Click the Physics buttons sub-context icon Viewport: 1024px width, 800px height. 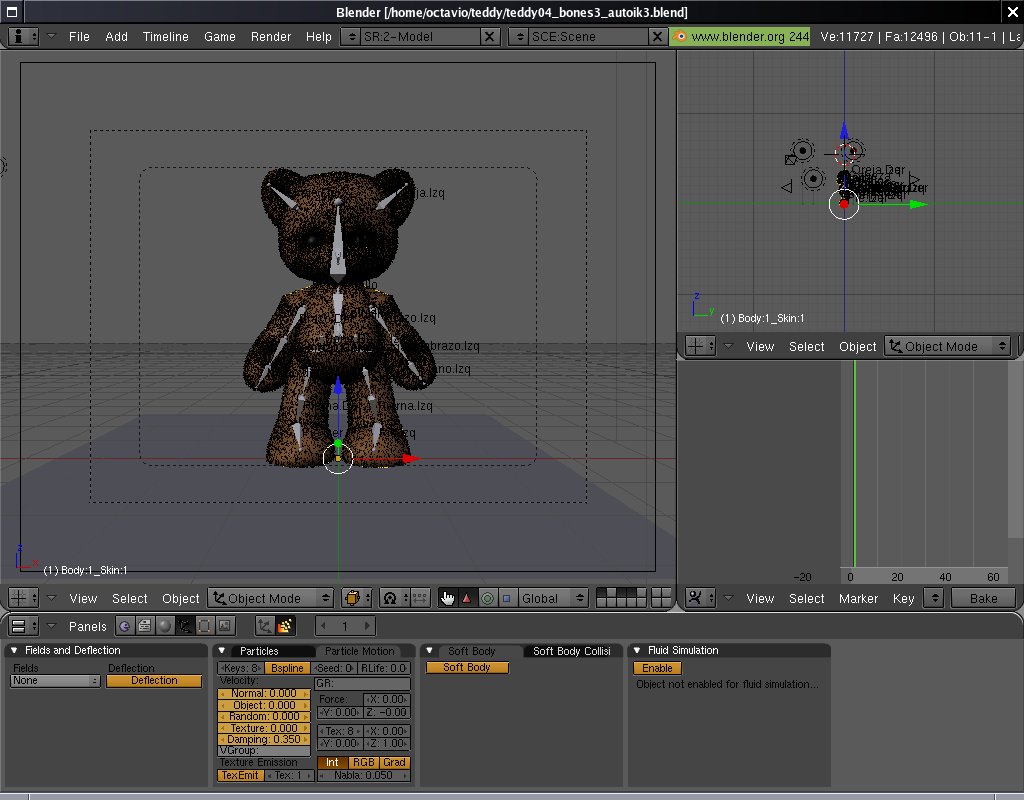pyautogui.click(x=285, y=626)
